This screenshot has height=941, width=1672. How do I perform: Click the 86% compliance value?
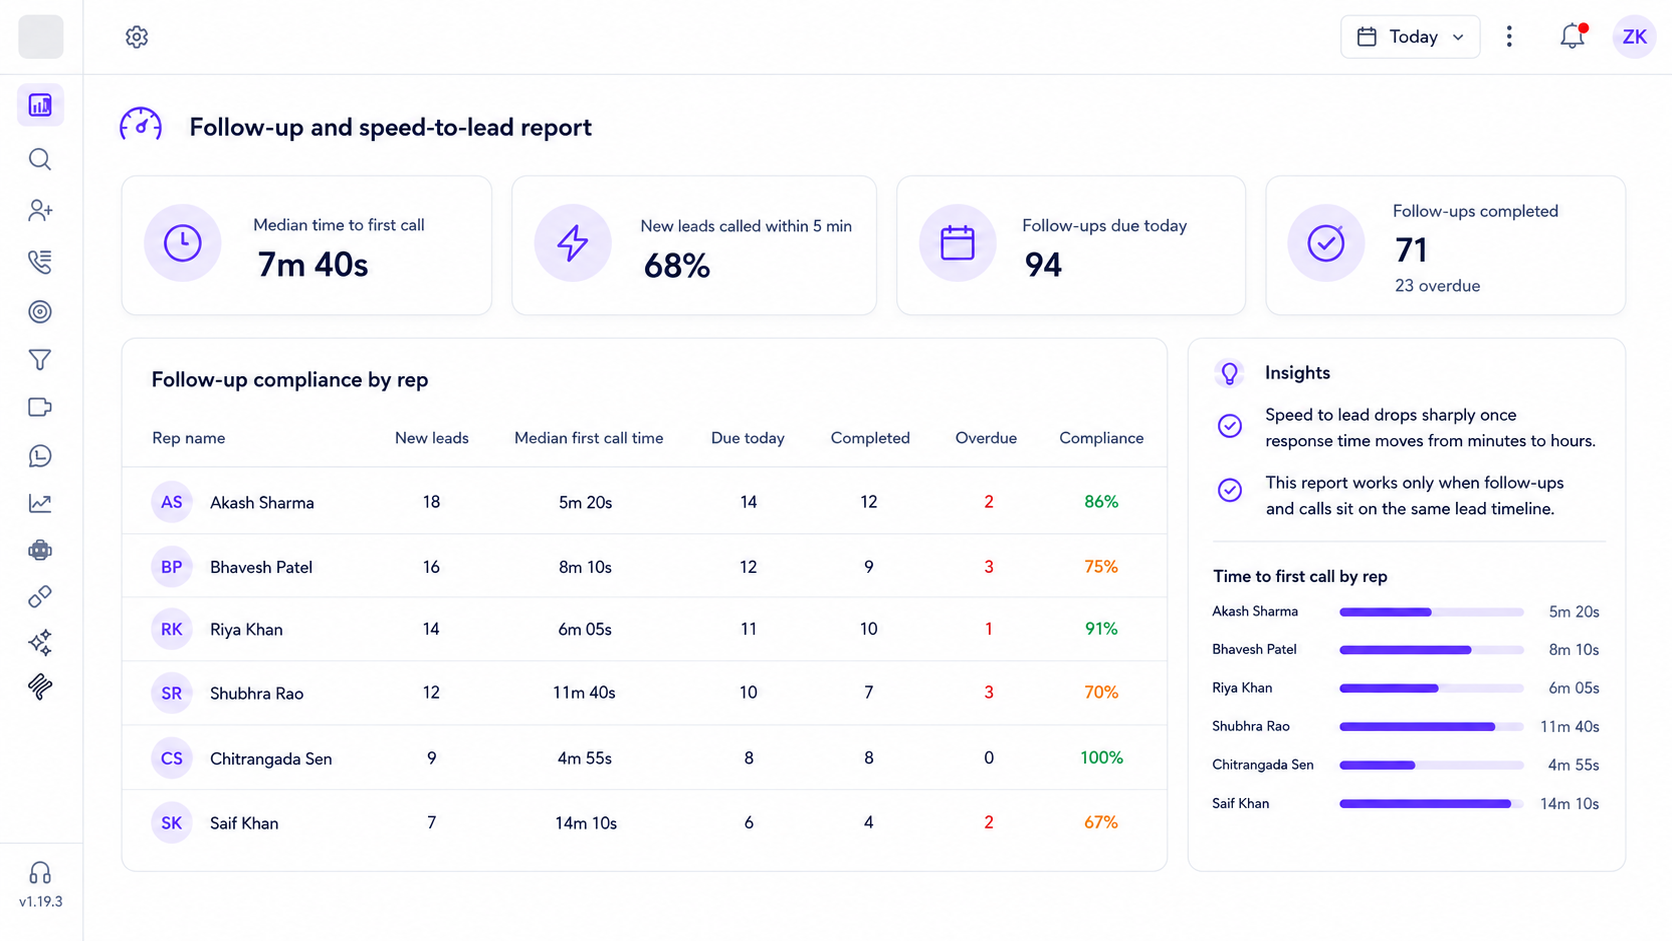tap(1101, 502)
